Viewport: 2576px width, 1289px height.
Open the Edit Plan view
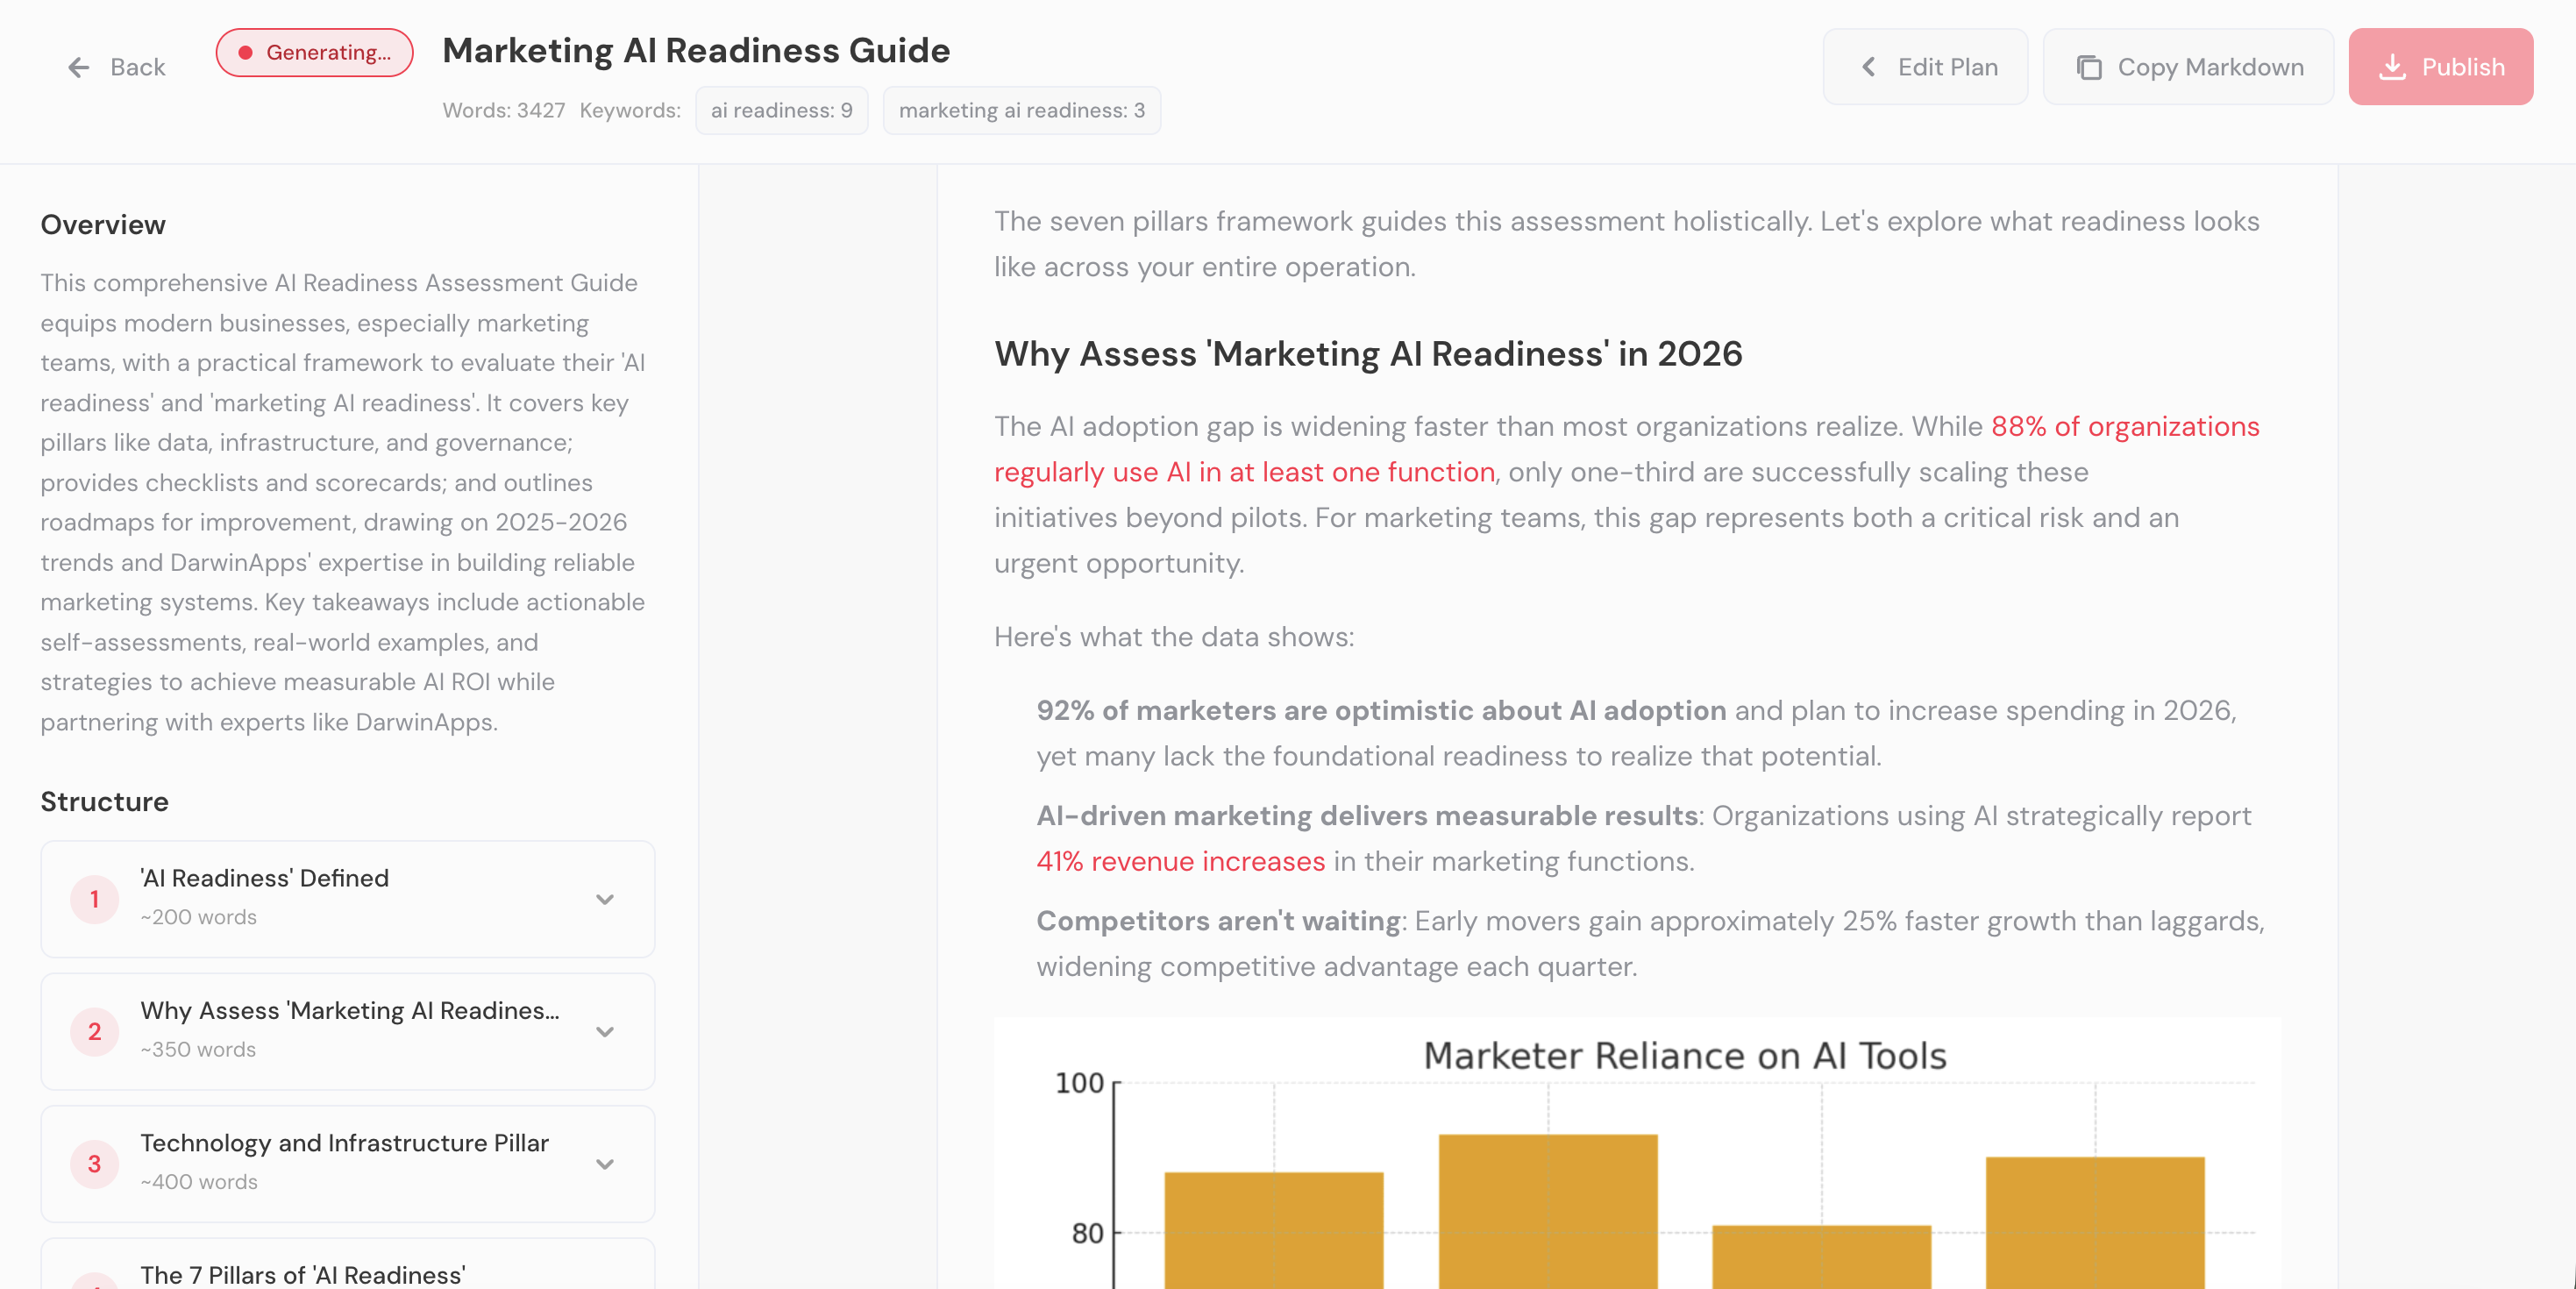click(x=1925, y=67)
